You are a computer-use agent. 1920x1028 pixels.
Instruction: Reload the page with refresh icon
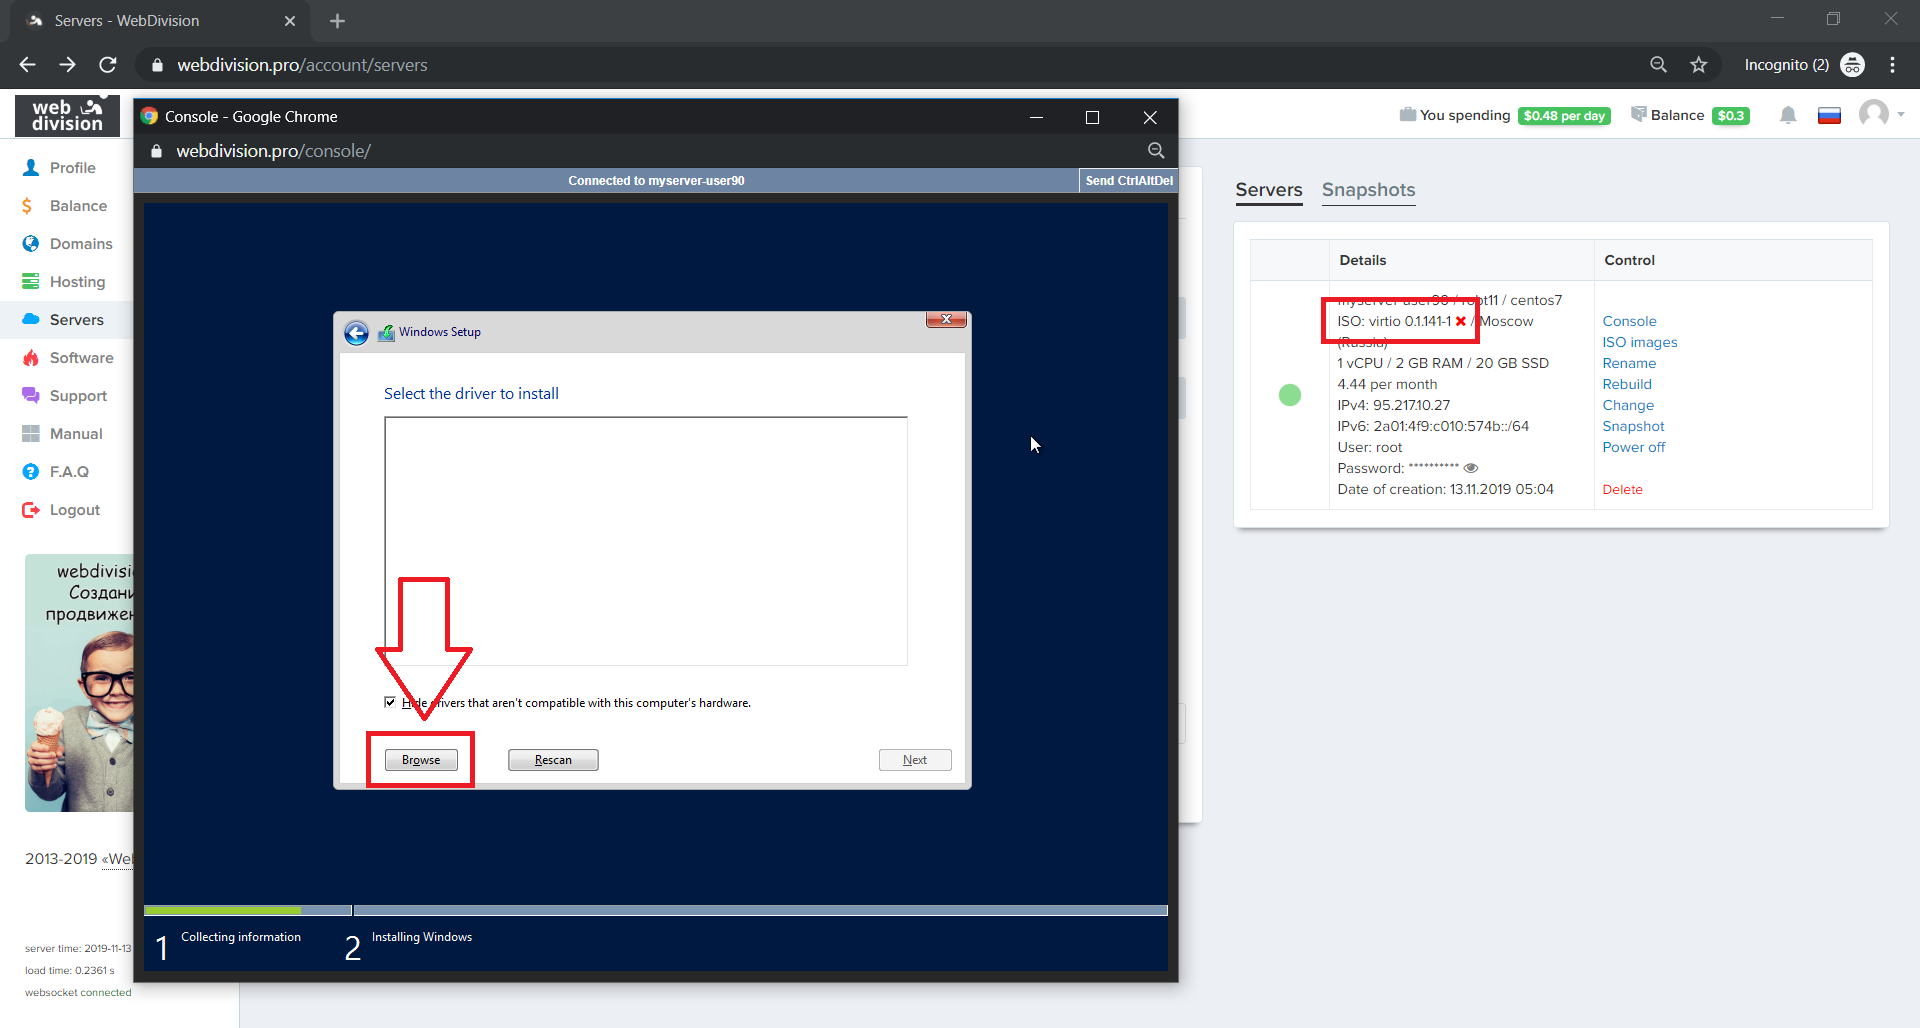[108, 65]
